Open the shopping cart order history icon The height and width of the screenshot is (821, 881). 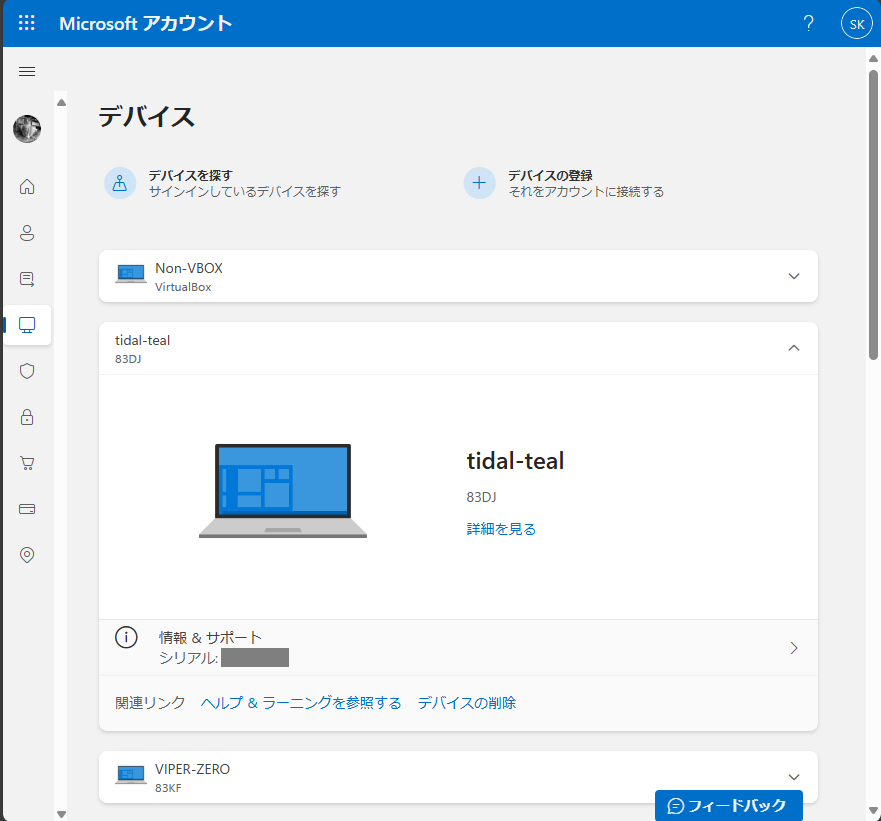[x=27, y=463]
